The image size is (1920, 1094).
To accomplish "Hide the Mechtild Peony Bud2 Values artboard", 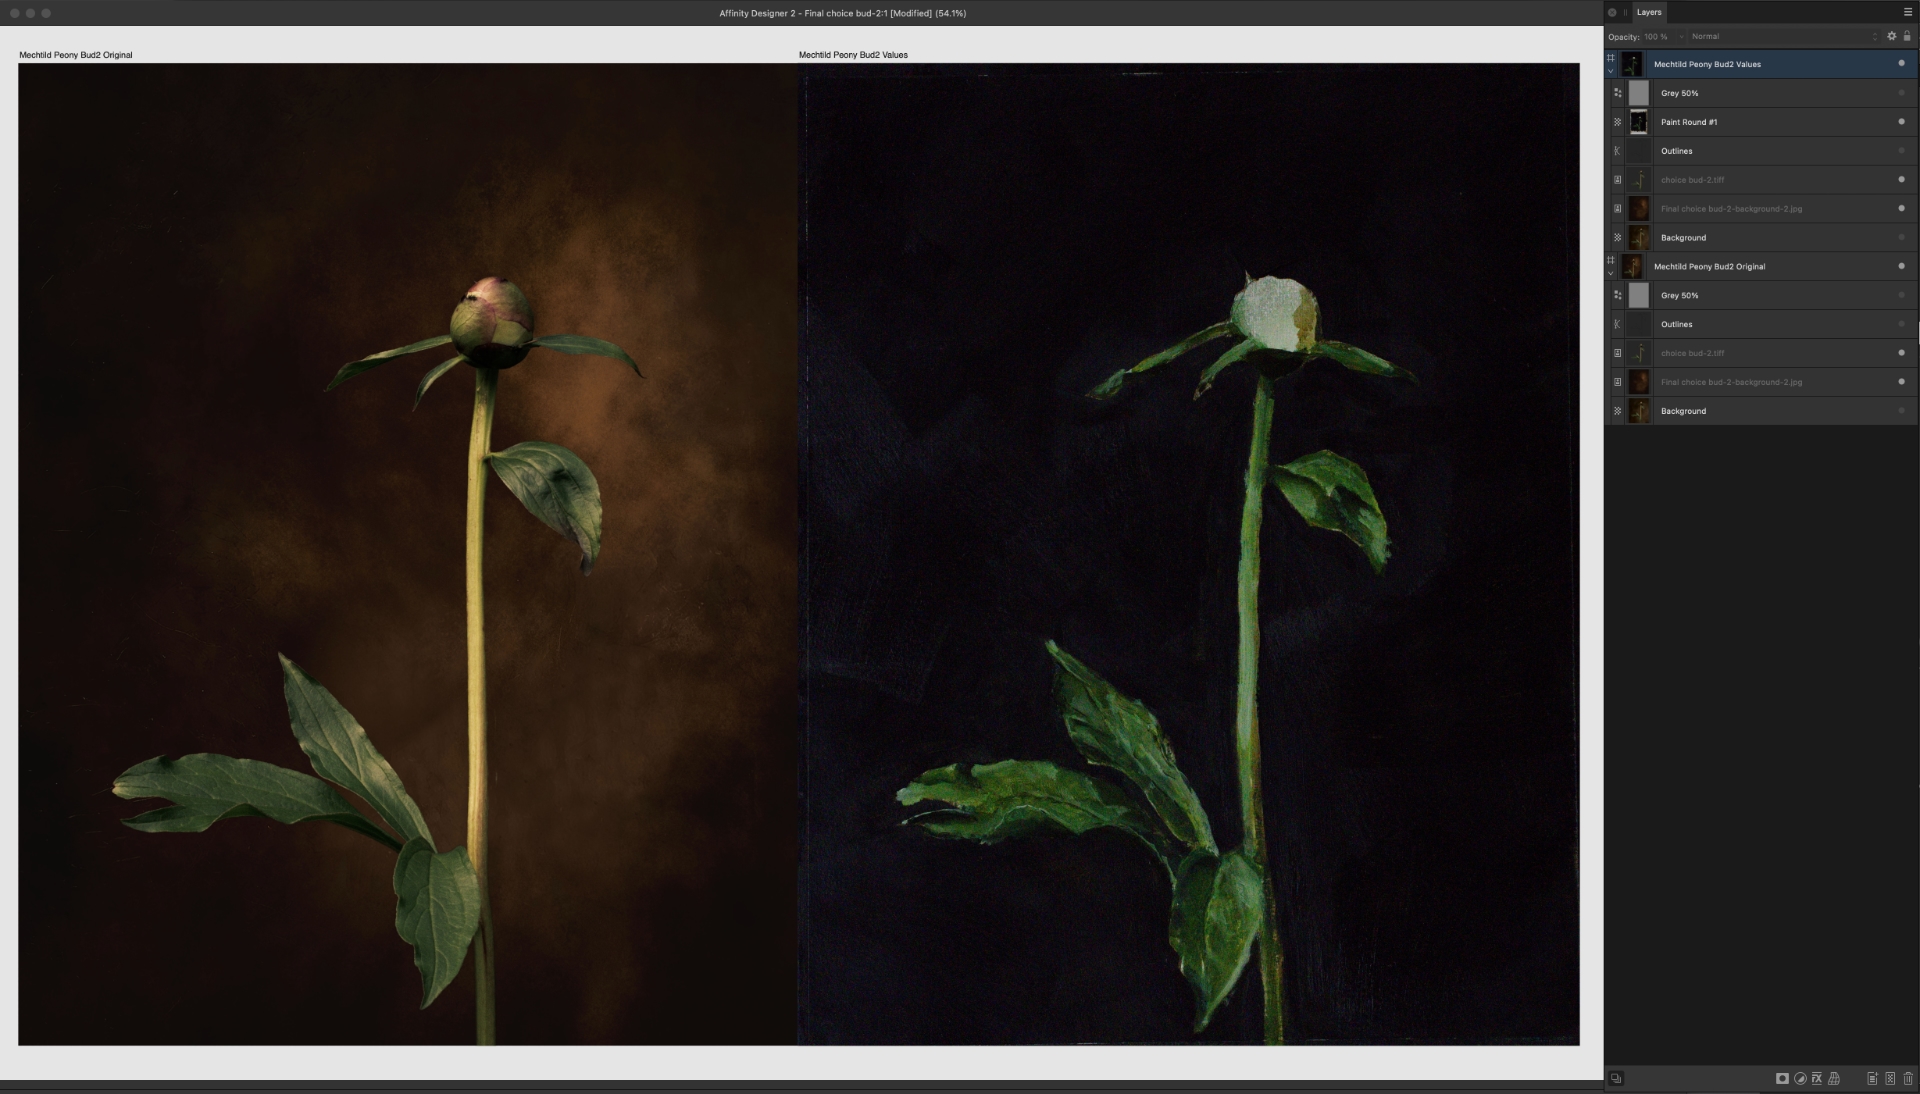I will tap(1901, 63).
